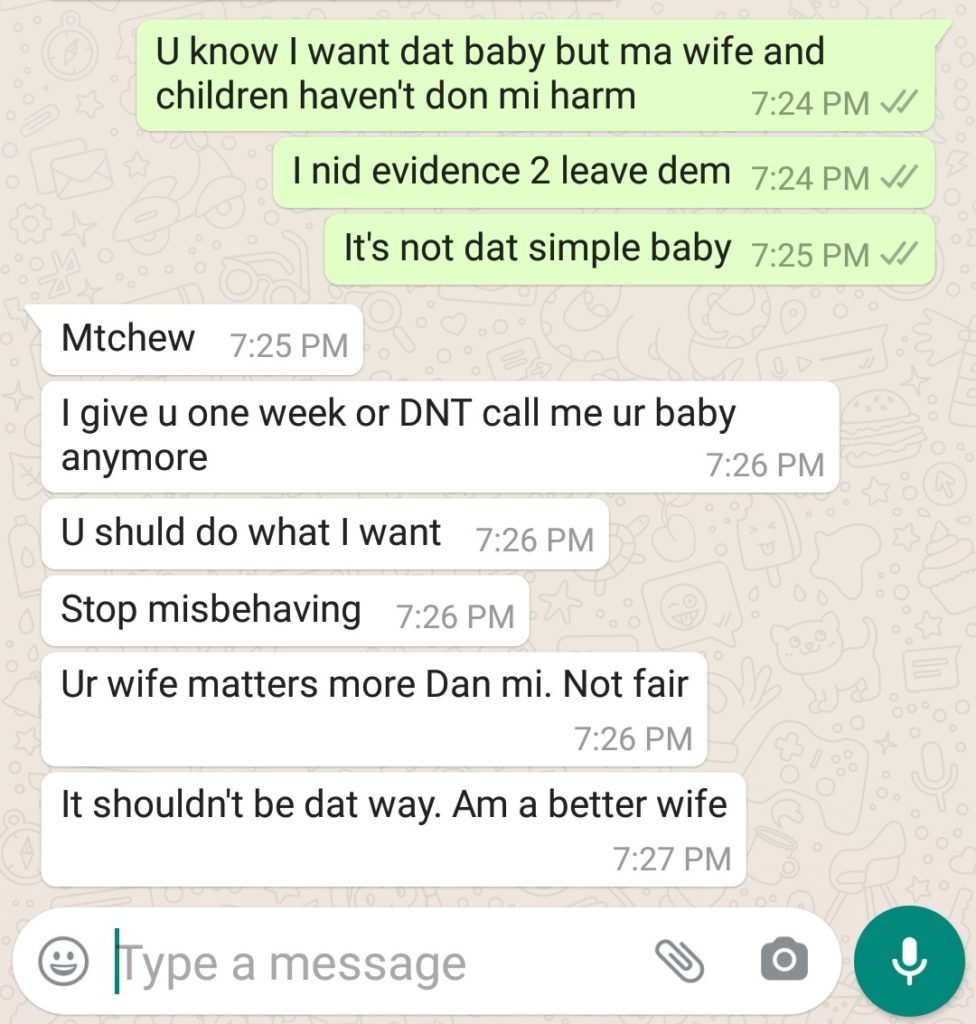
Task: Click the 'Type a message' input field
Action: click(379, 963)
